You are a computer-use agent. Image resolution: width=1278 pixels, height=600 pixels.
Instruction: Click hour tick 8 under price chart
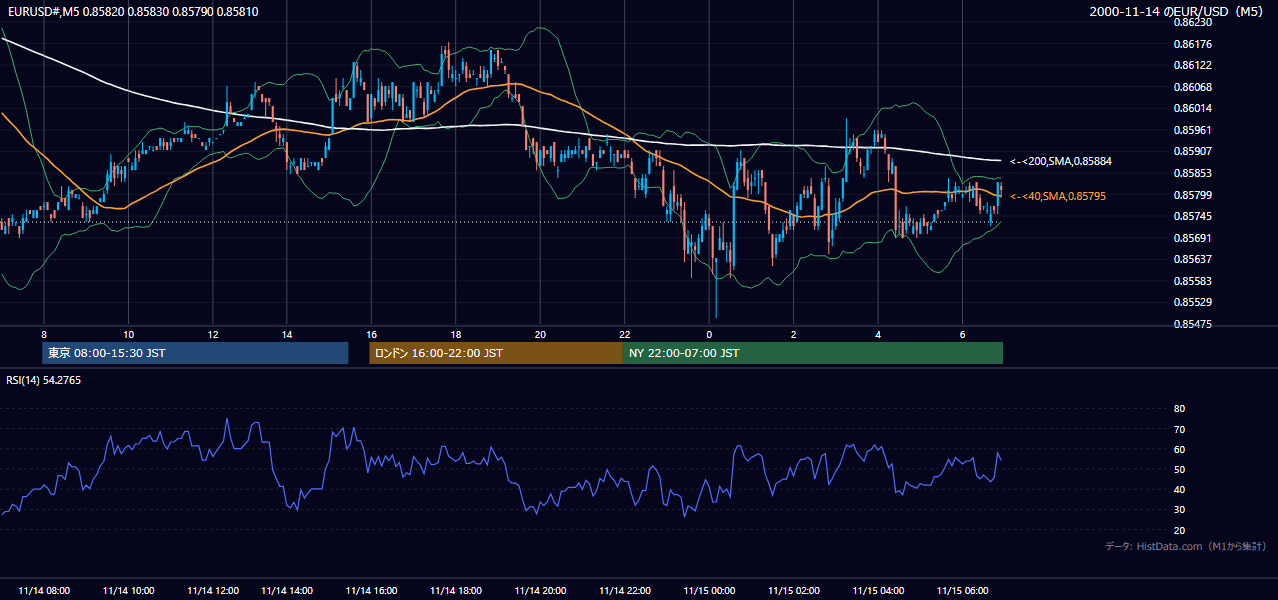pos(44,334)
